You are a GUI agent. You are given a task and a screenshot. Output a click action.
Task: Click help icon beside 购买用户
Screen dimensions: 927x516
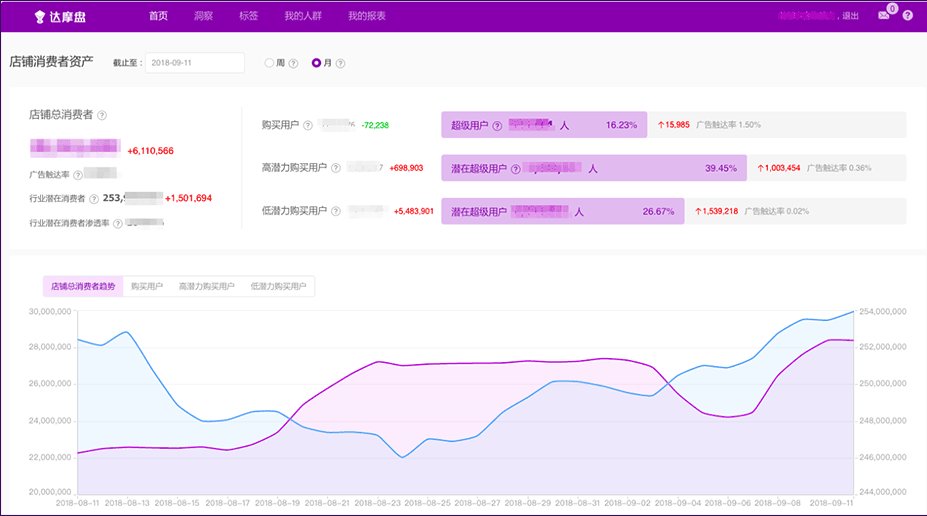[307, 125]
